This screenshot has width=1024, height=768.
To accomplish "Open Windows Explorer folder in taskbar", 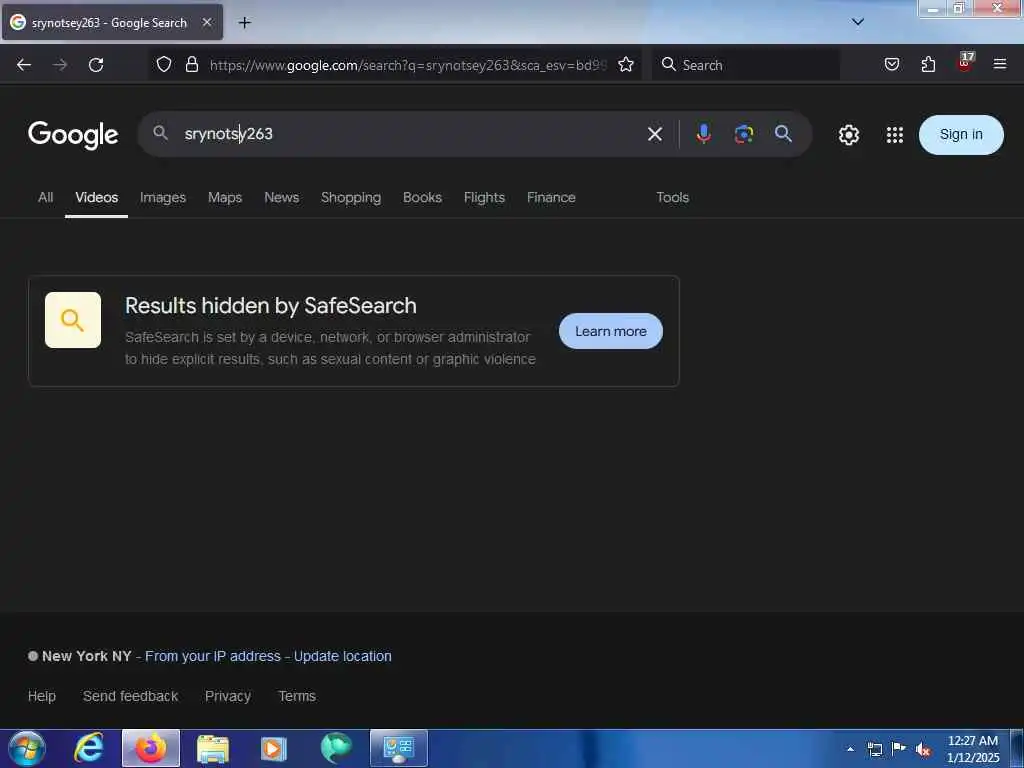I will point(213,749).
